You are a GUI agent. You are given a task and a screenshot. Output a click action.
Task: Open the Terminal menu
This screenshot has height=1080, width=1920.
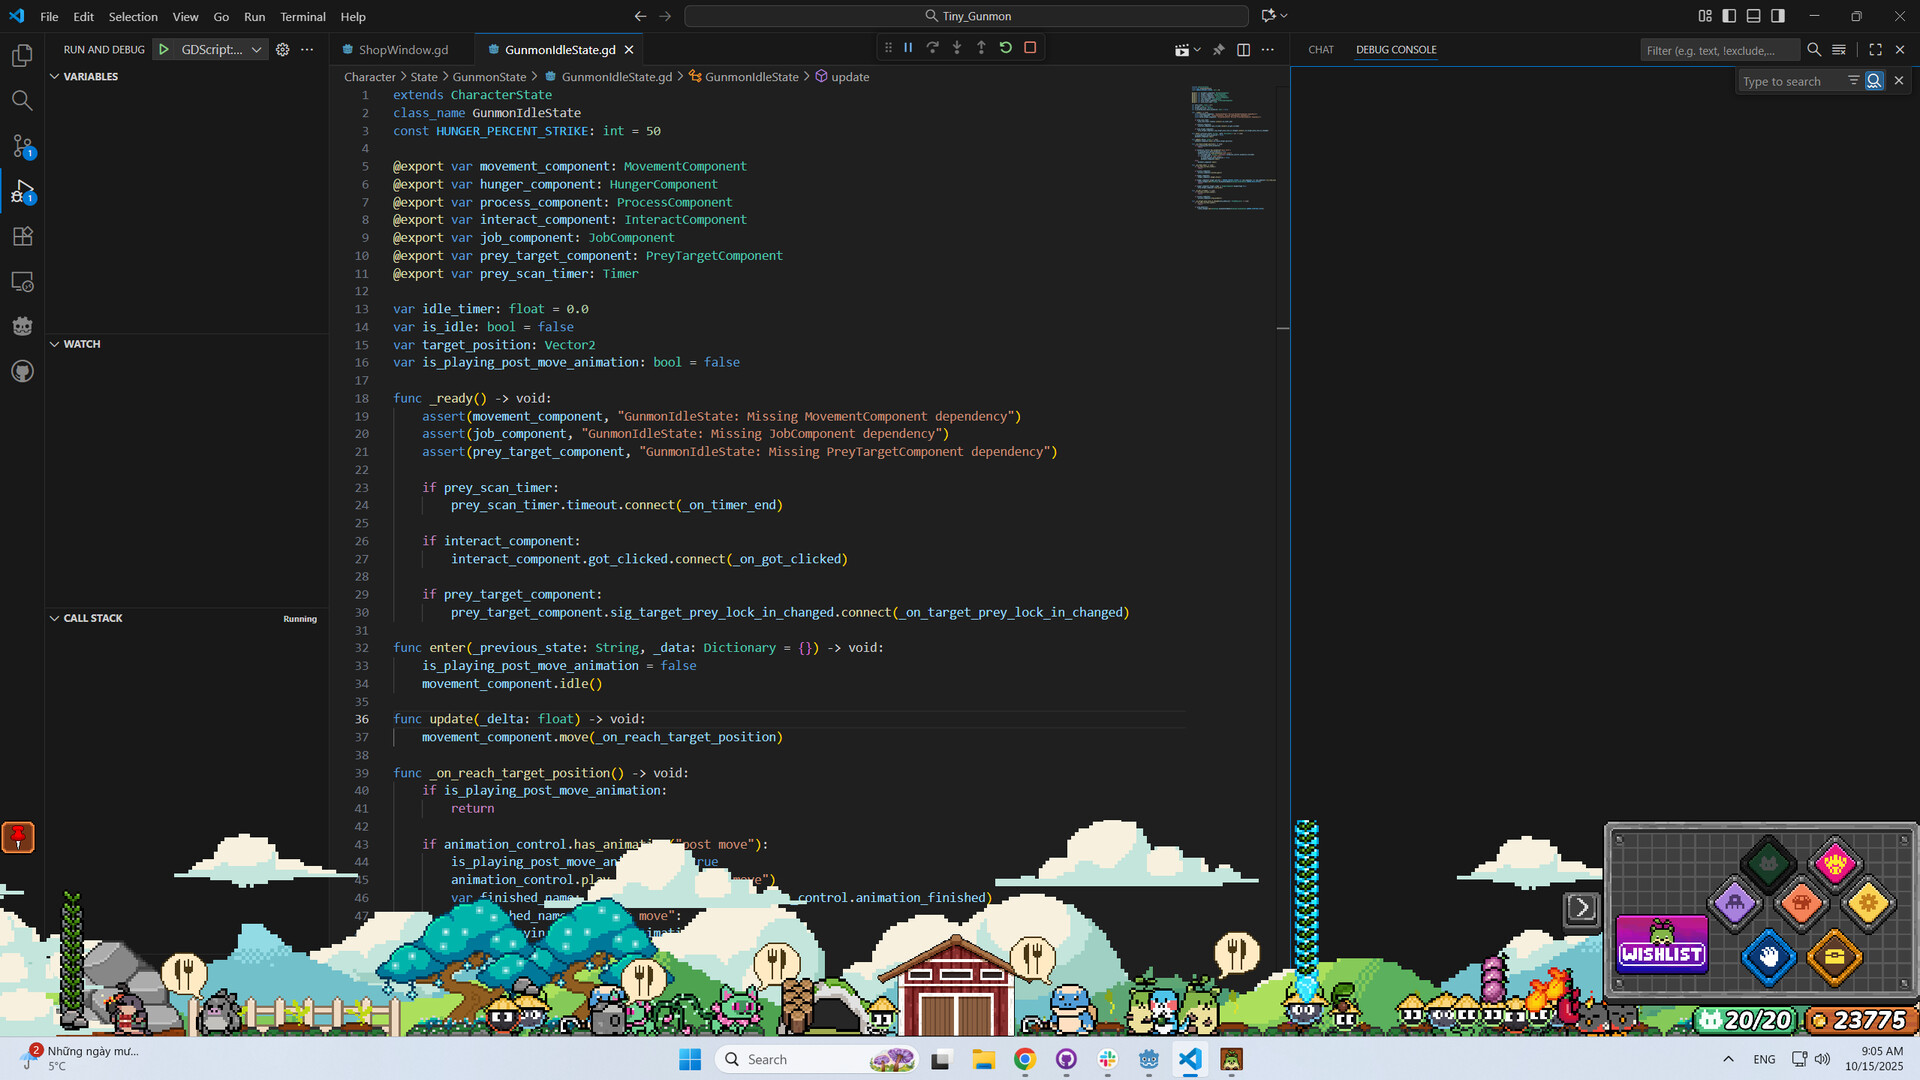pos(302,17)
